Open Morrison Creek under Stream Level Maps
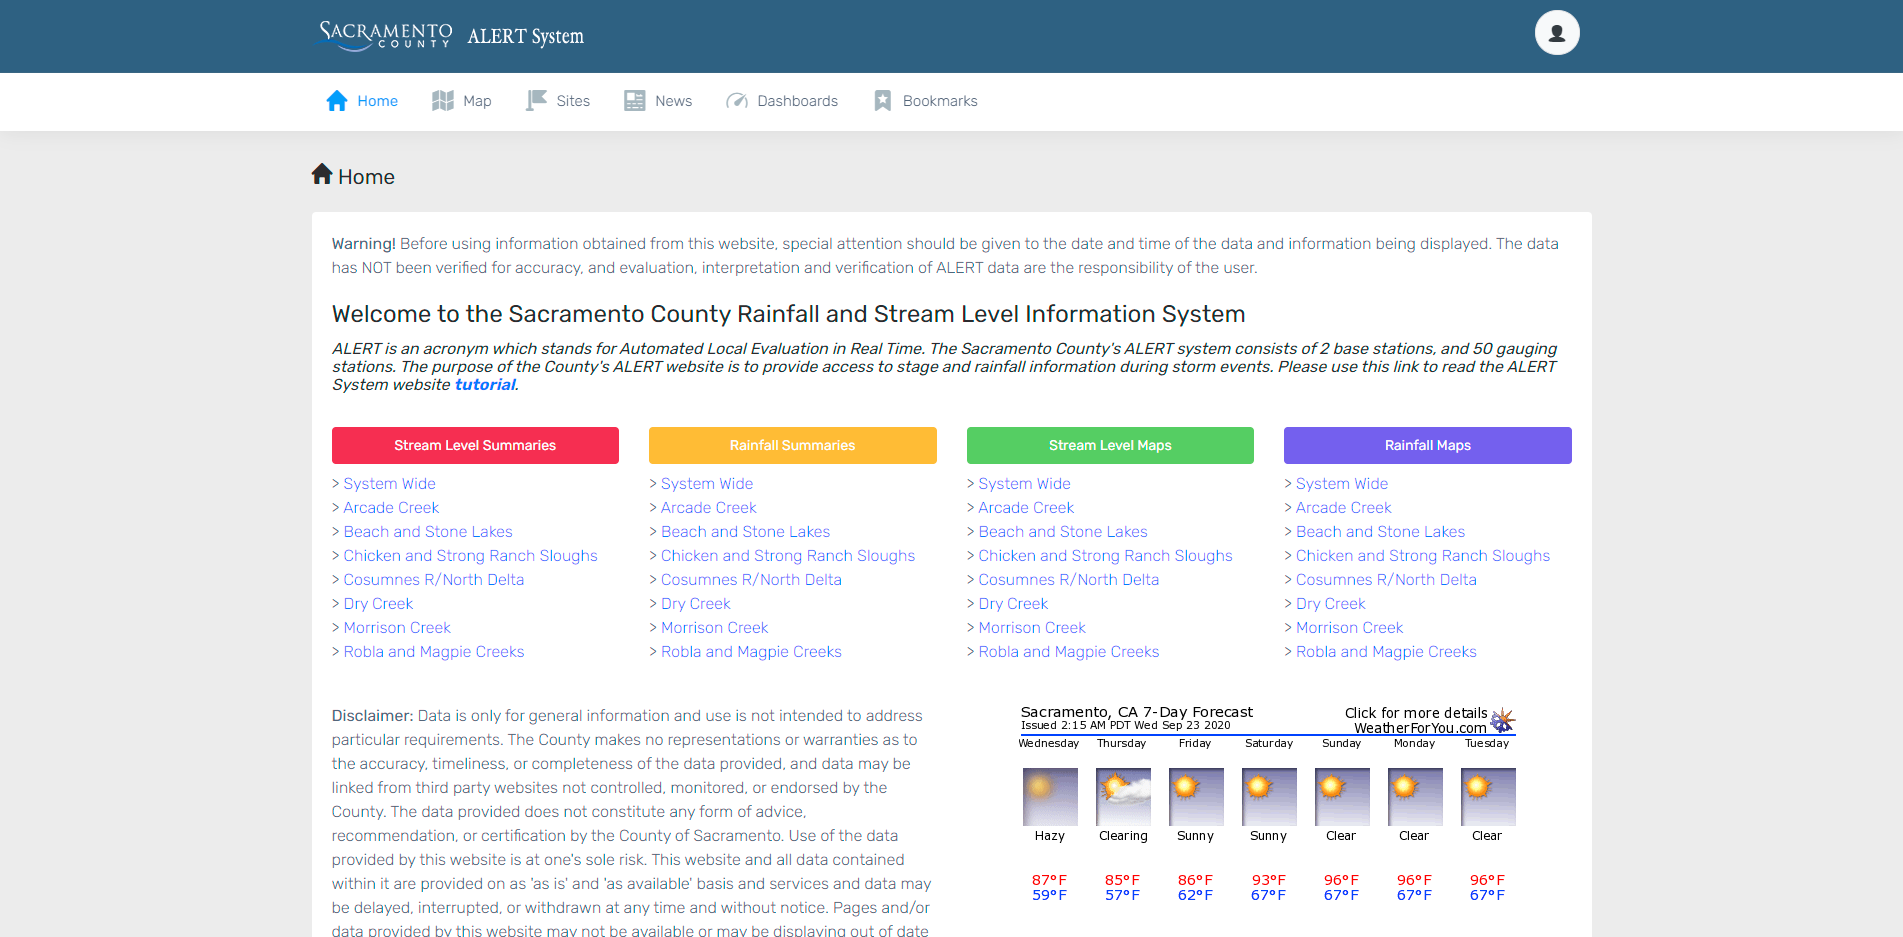This screenshot has width=1903, height=937. (x=1031, y=628)
